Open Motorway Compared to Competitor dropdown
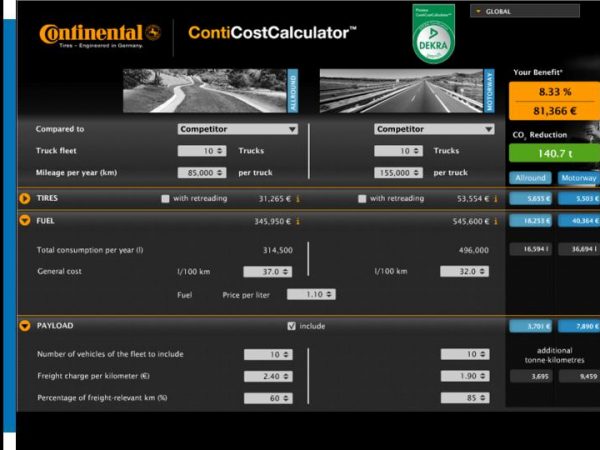The width and height of the screenshot is (600, 450). tap(434, 129)
